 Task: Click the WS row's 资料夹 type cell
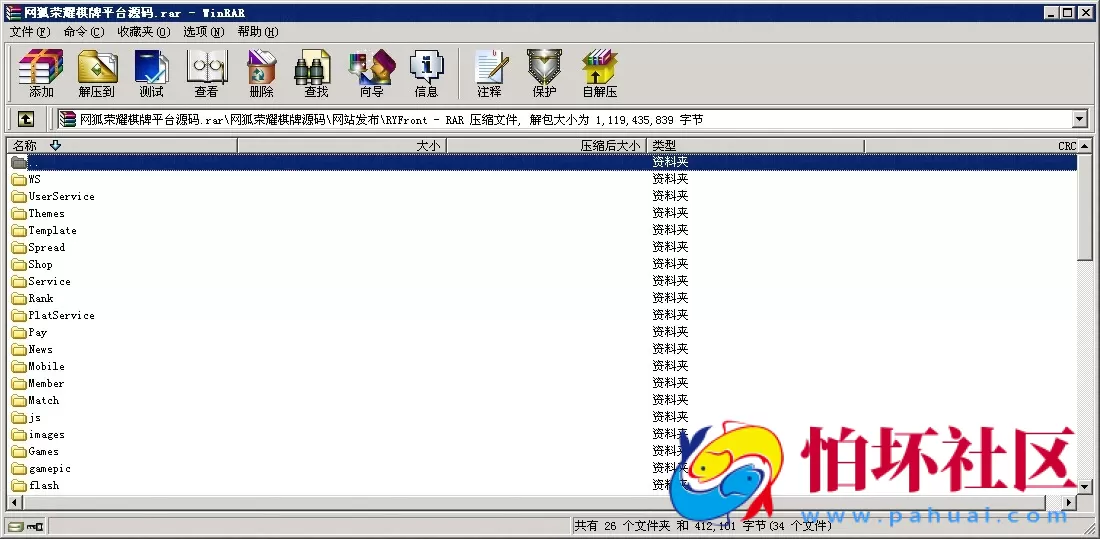pyautogui.click(x=670, y=180)
